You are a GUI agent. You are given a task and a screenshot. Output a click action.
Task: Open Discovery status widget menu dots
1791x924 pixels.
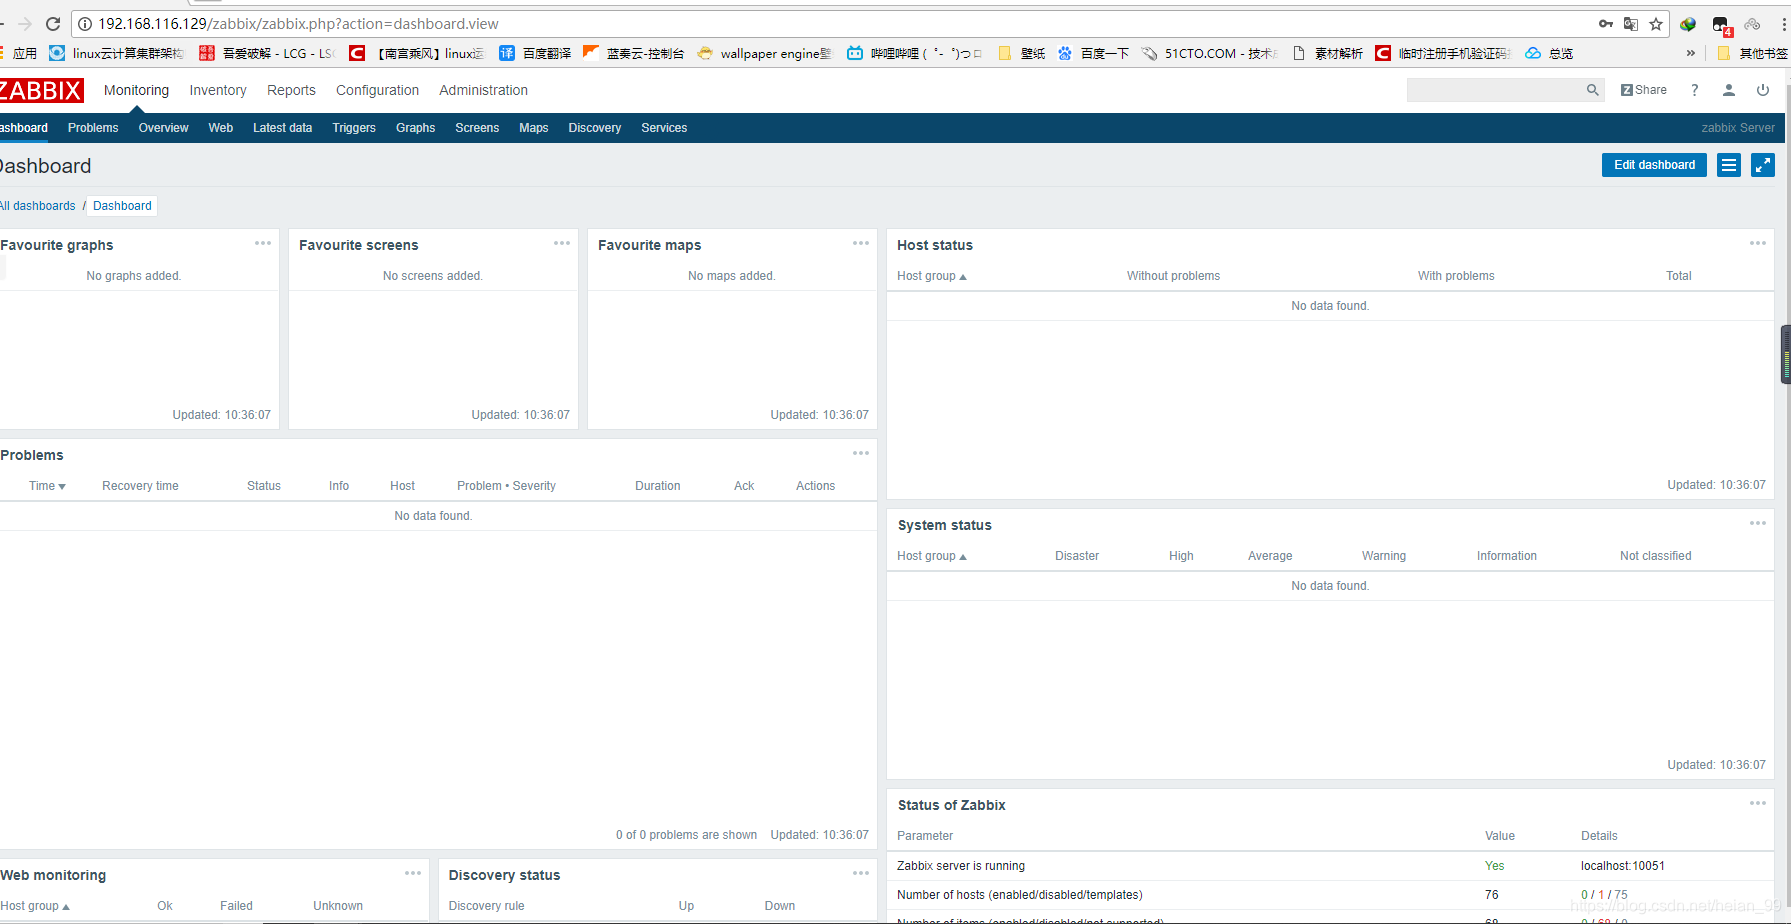coord(861,873)
